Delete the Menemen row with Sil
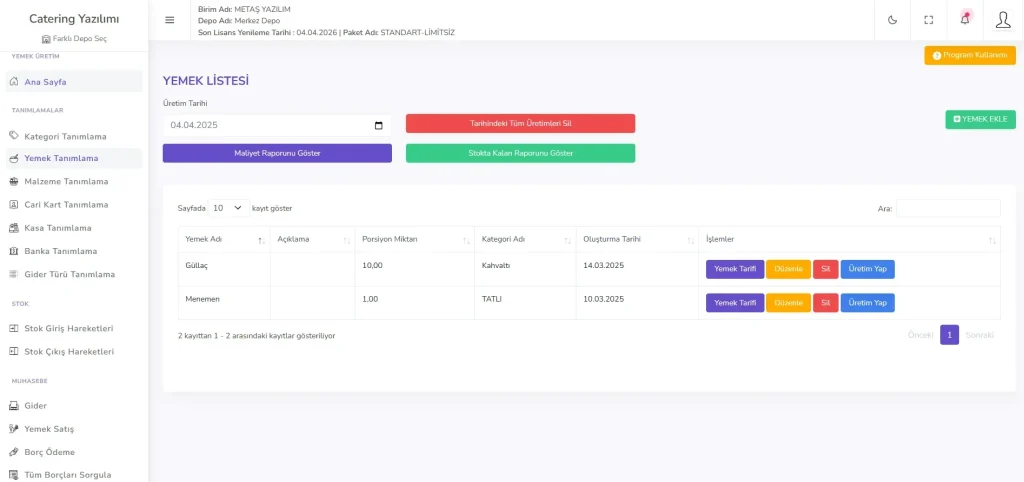Image resolution: width=1024 pixels, height=482 pixels. 825,303
